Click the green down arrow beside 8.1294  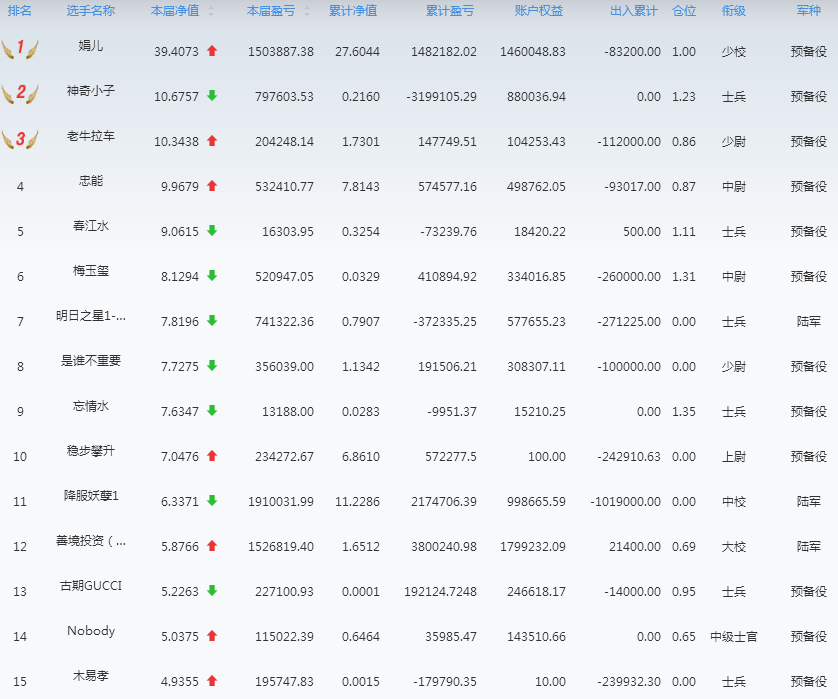point(211,276)
